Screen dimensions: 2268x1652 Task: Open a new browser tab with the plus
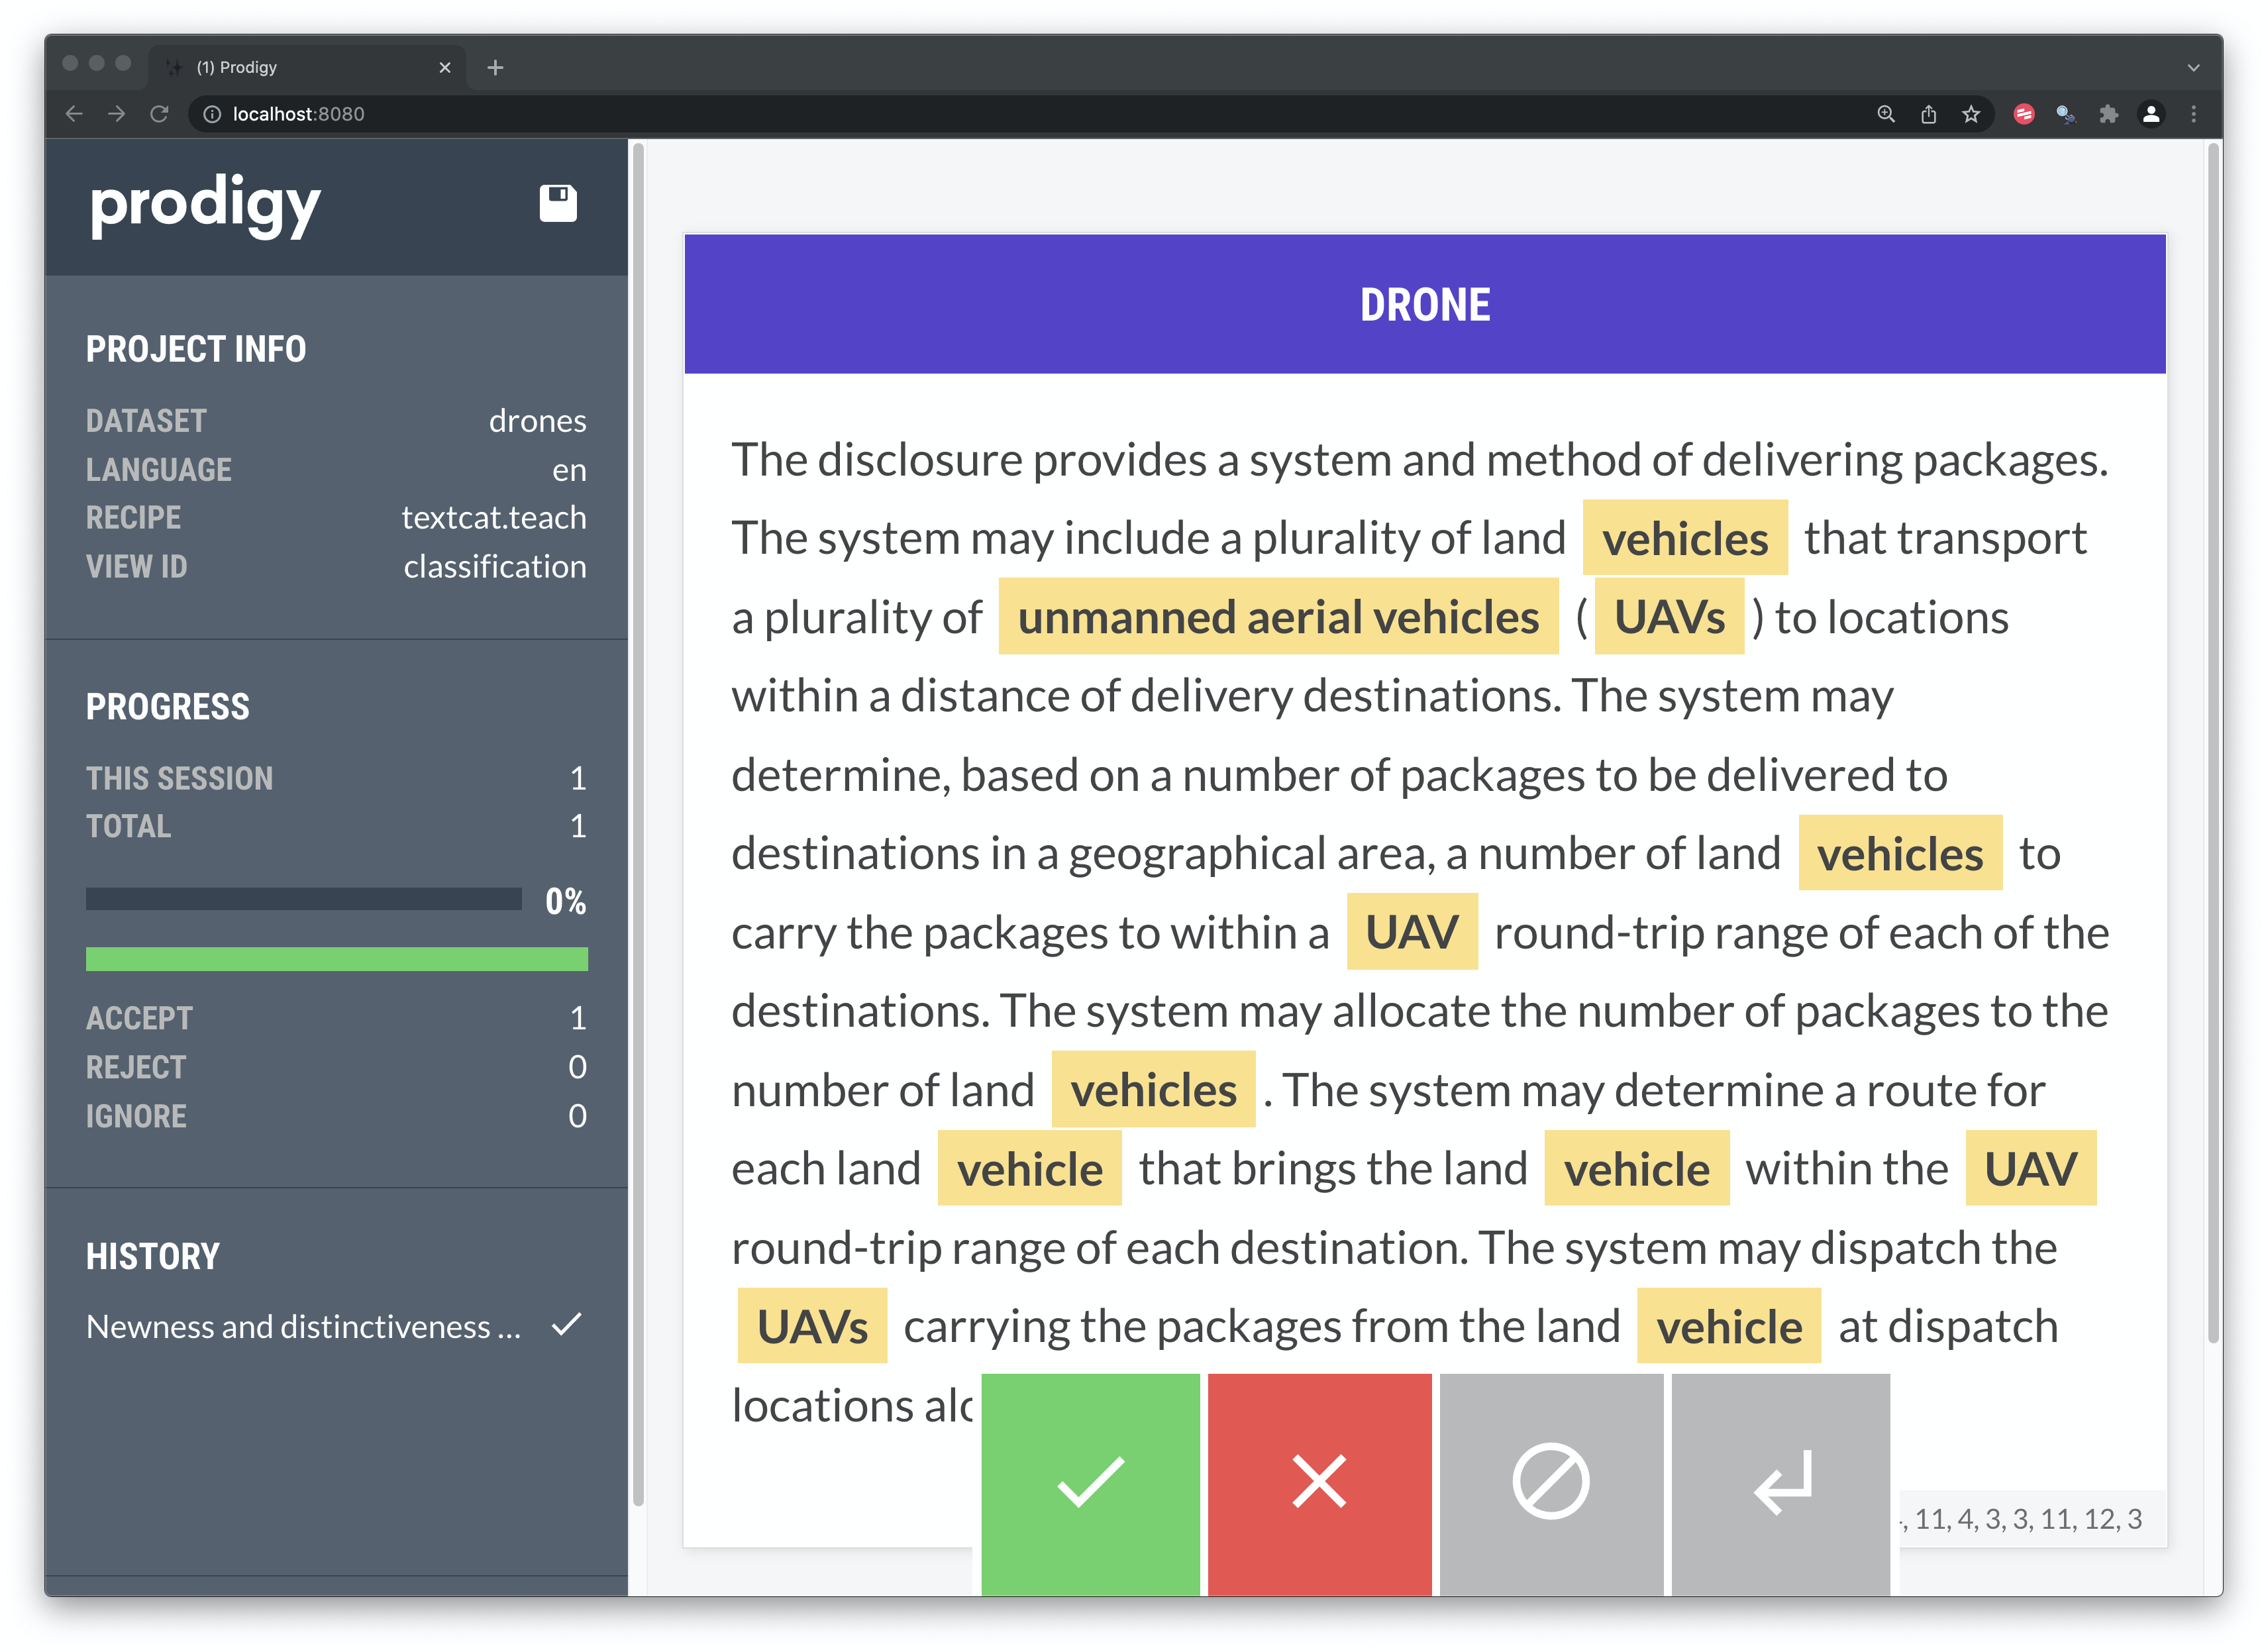pos(495,67)
